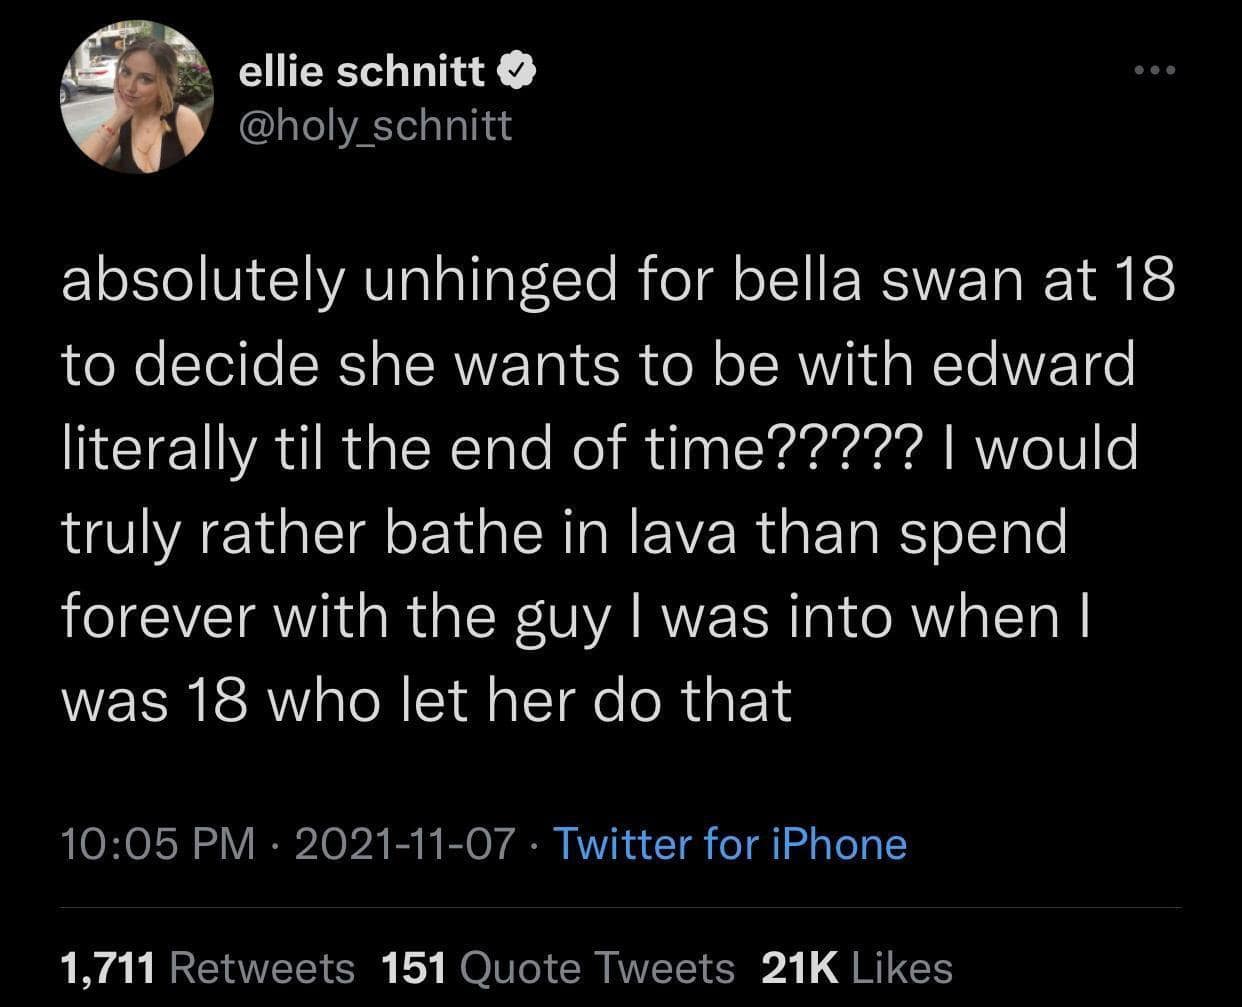Viewport: 1242px width, 1007px height.
Task: View the 1,711 retweets count number
Action: click(x=108, y=967)
